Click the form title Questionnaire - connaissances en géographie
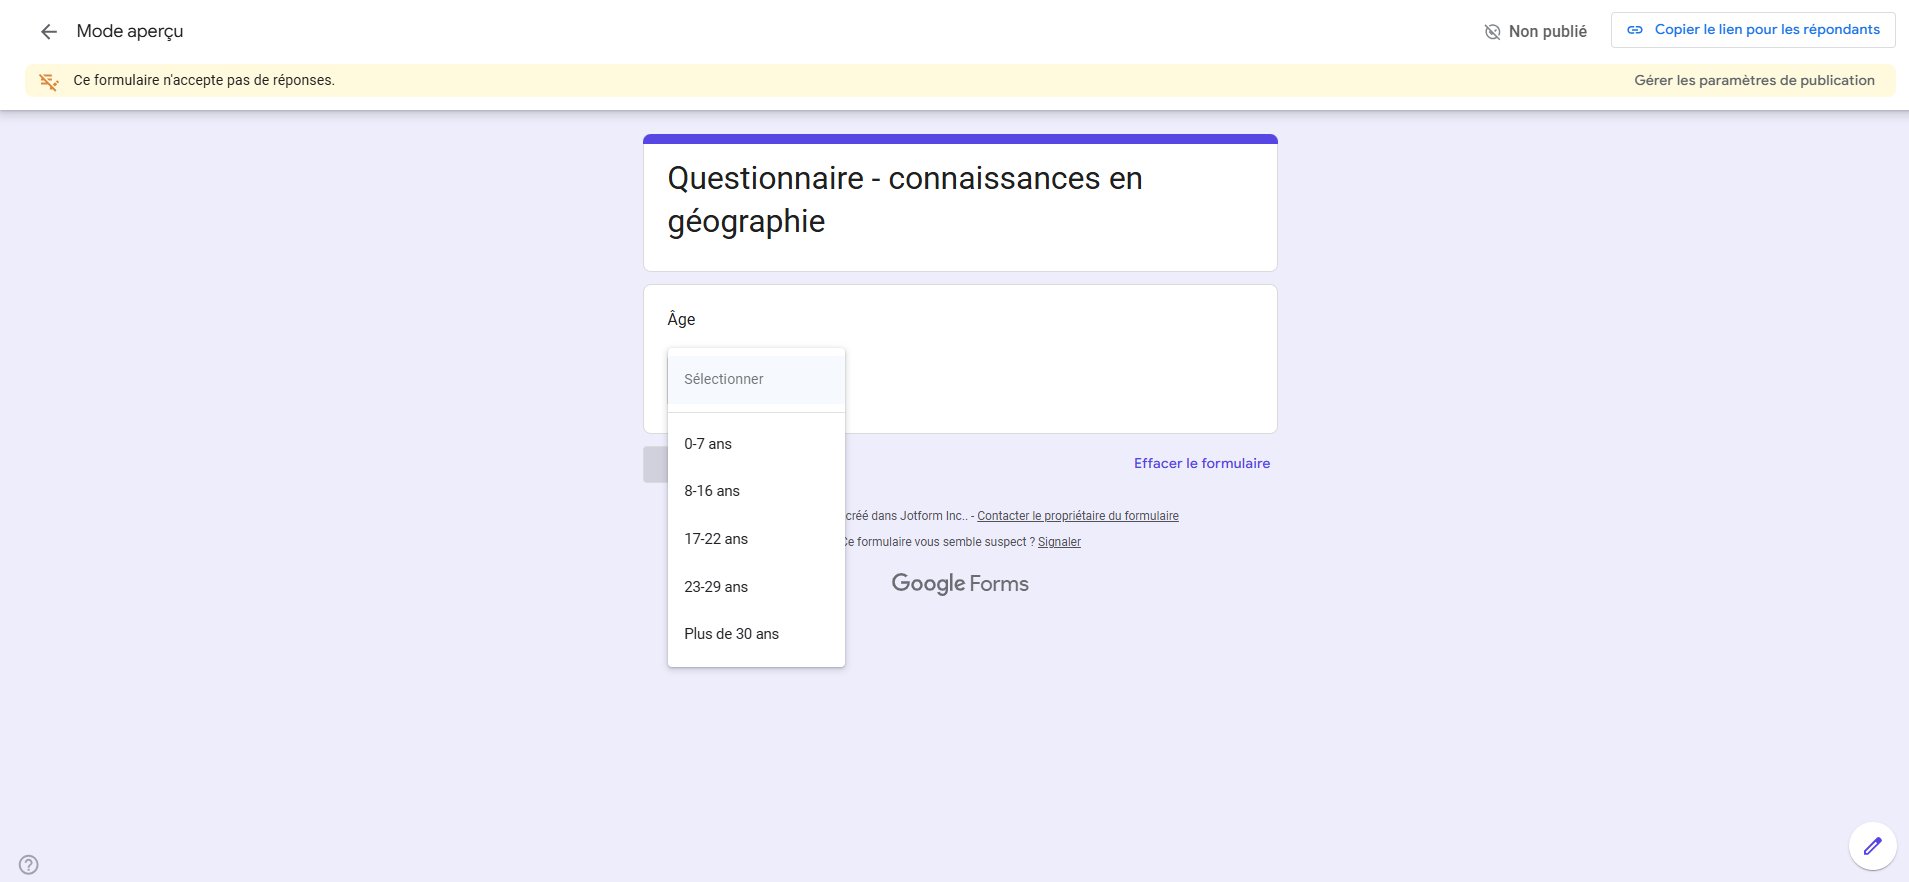This screenshot has height=882, width=1909. coord(905,200)
